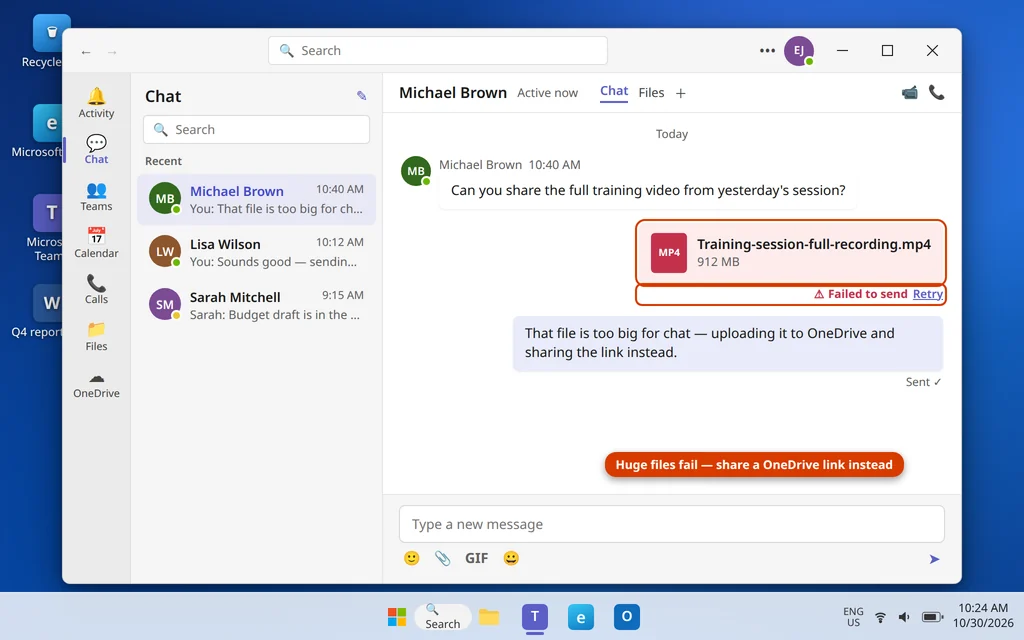Click the new chat compose pencil icon
The image size is (1024, 640).
tap(361, 96)
